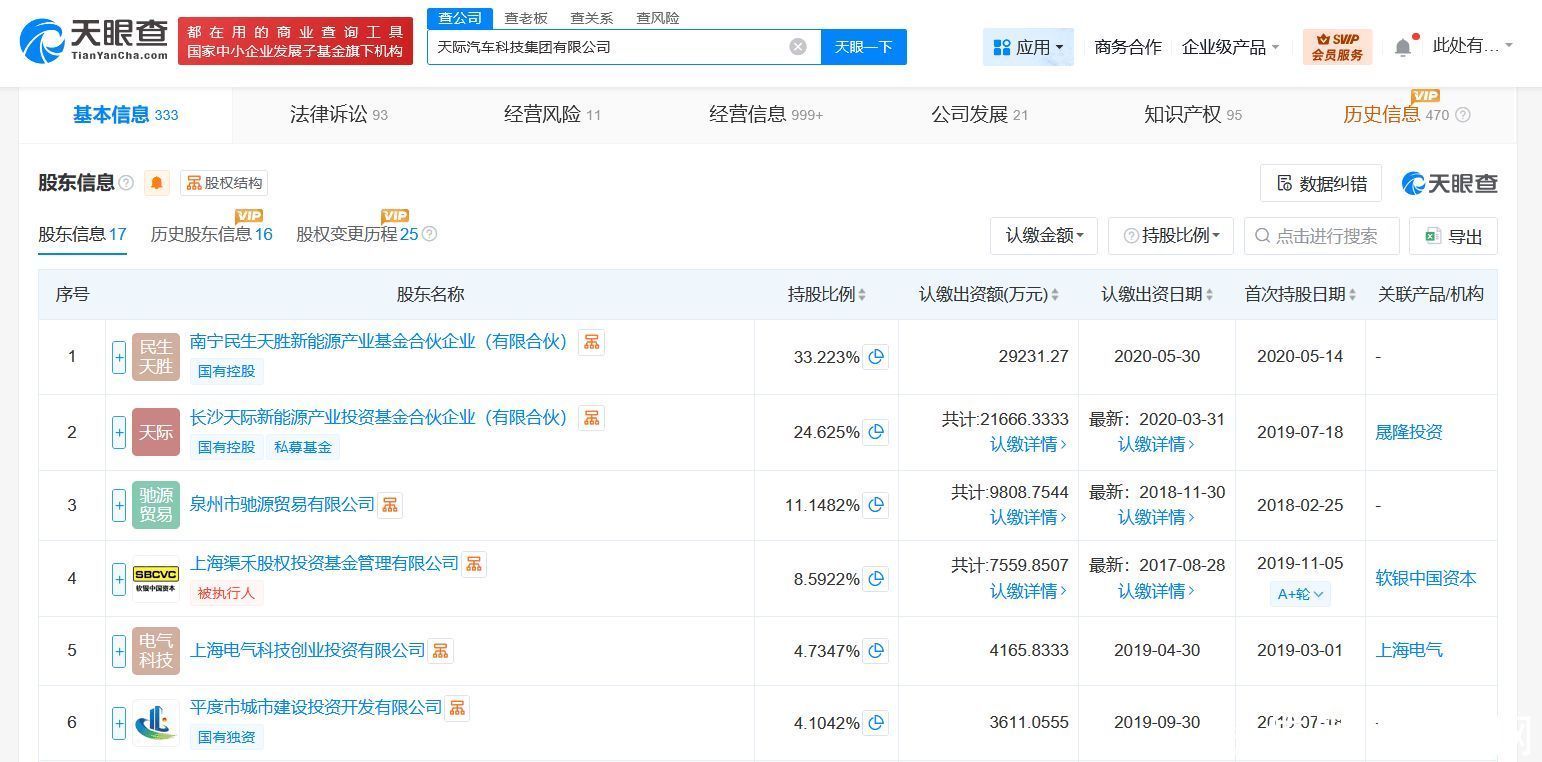
Task: Expand row 1 南宁民生天胜 shareholder
Action: pos(119,357)
